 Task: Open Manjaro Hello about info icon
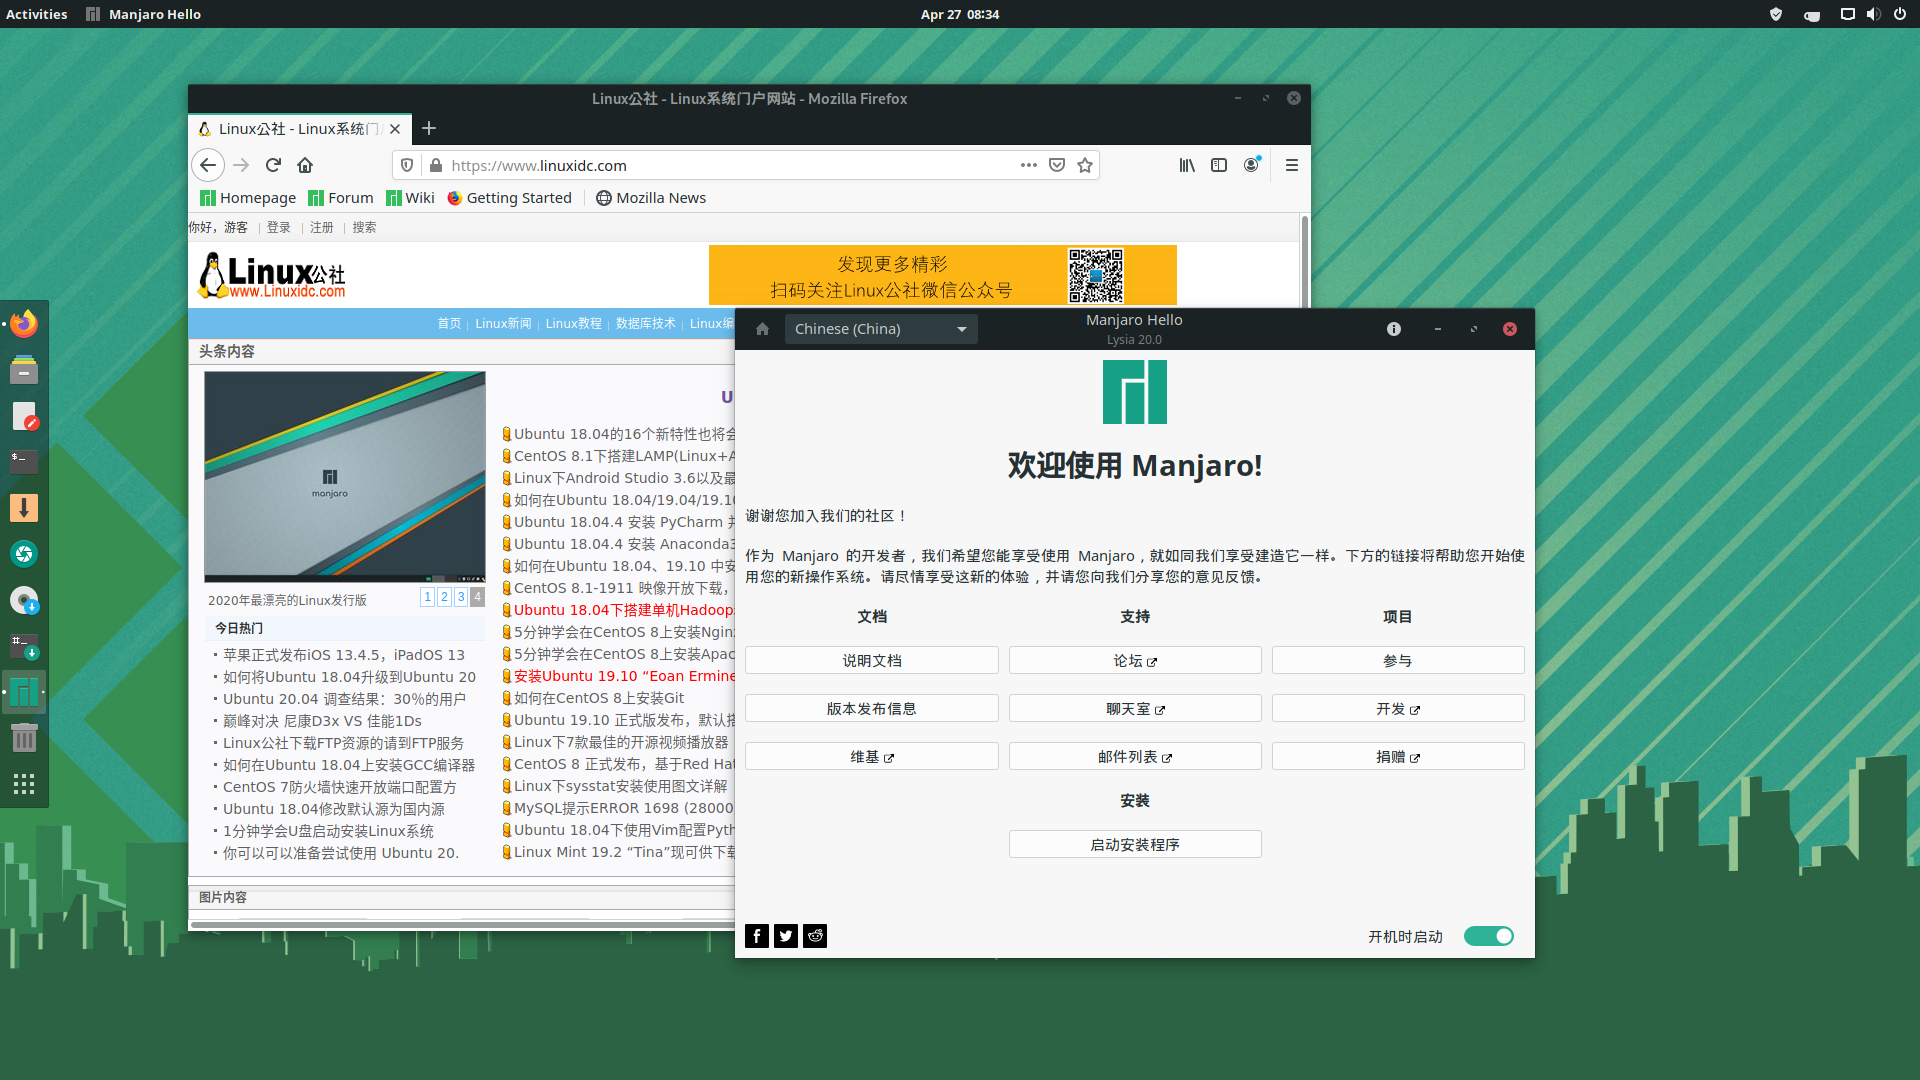pyautogui.click(x=1394, y=329)
